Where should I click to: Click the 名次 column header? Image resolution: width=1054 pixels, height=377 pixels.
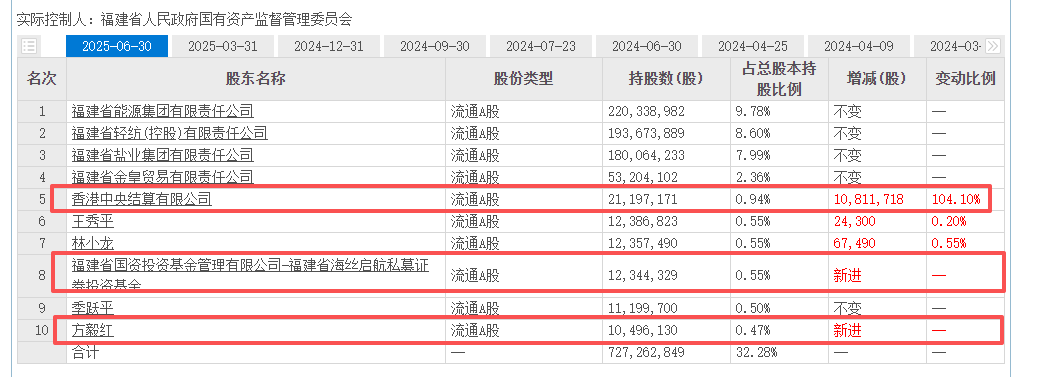pyautogui.click(x=42, y=79)
